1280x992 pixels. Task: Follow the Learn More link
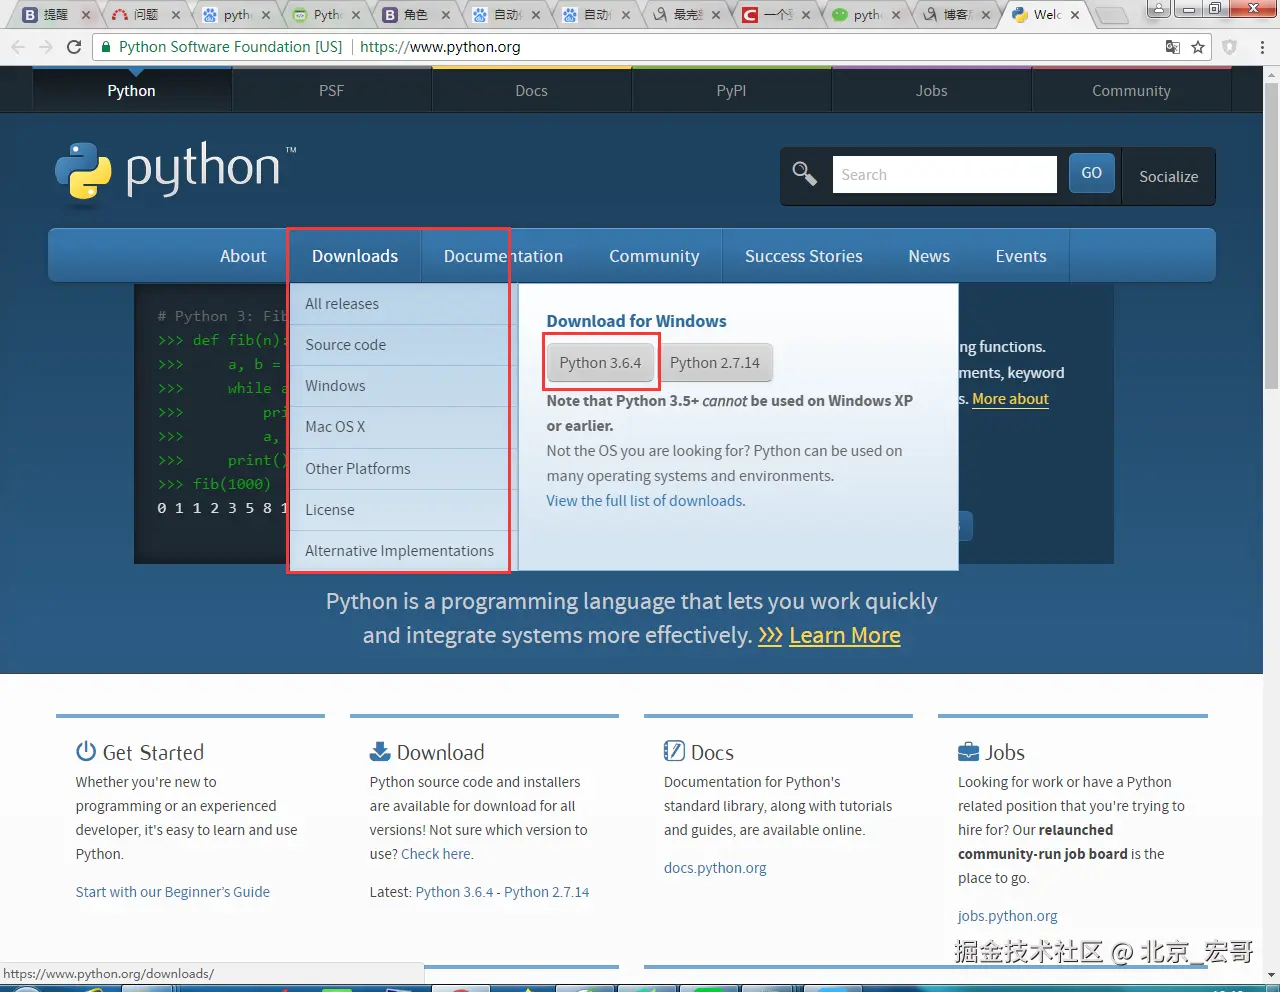click(845, 636)
